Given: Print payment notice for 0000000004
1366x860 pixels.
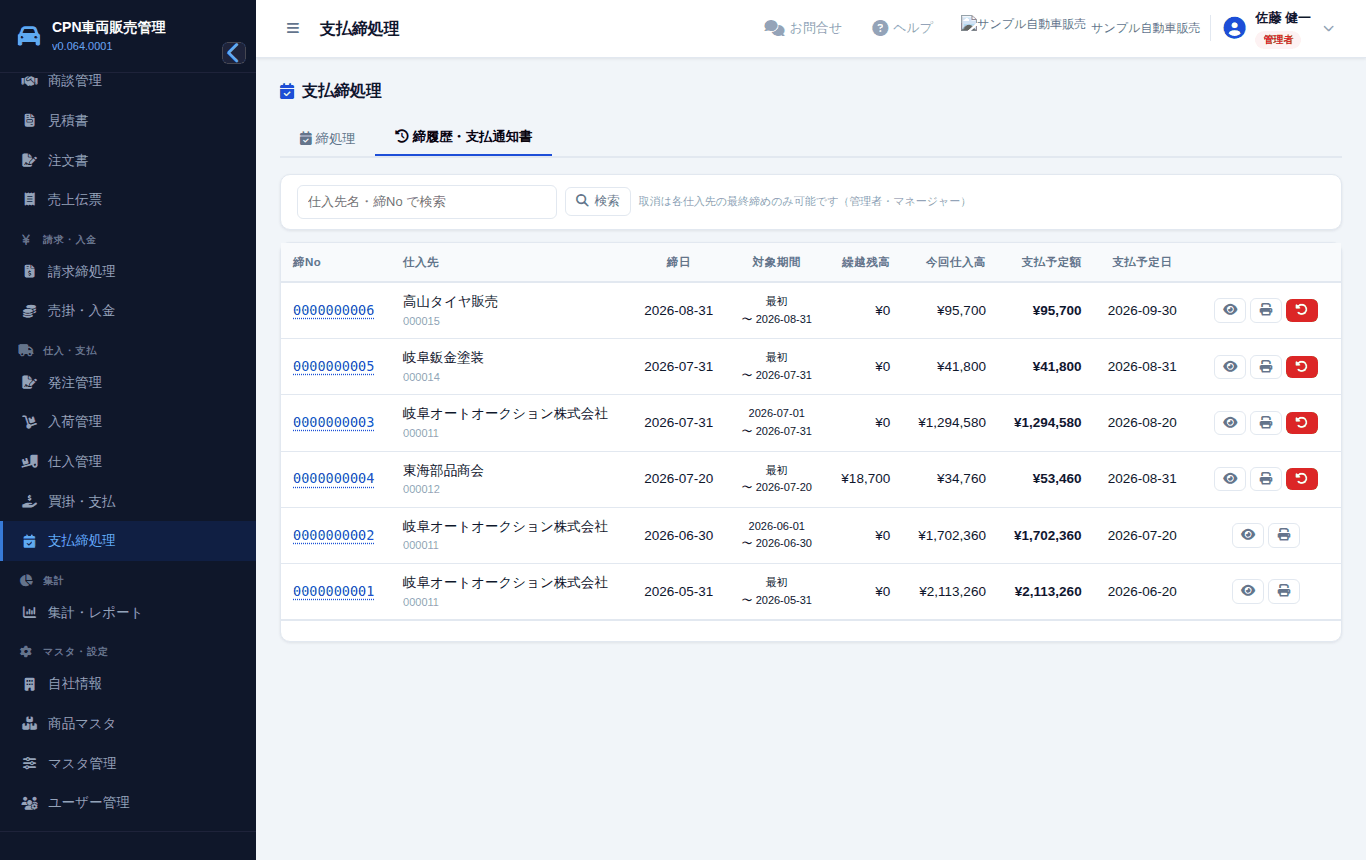Looking at the screenshot, I should click(x=1266, y=479).
